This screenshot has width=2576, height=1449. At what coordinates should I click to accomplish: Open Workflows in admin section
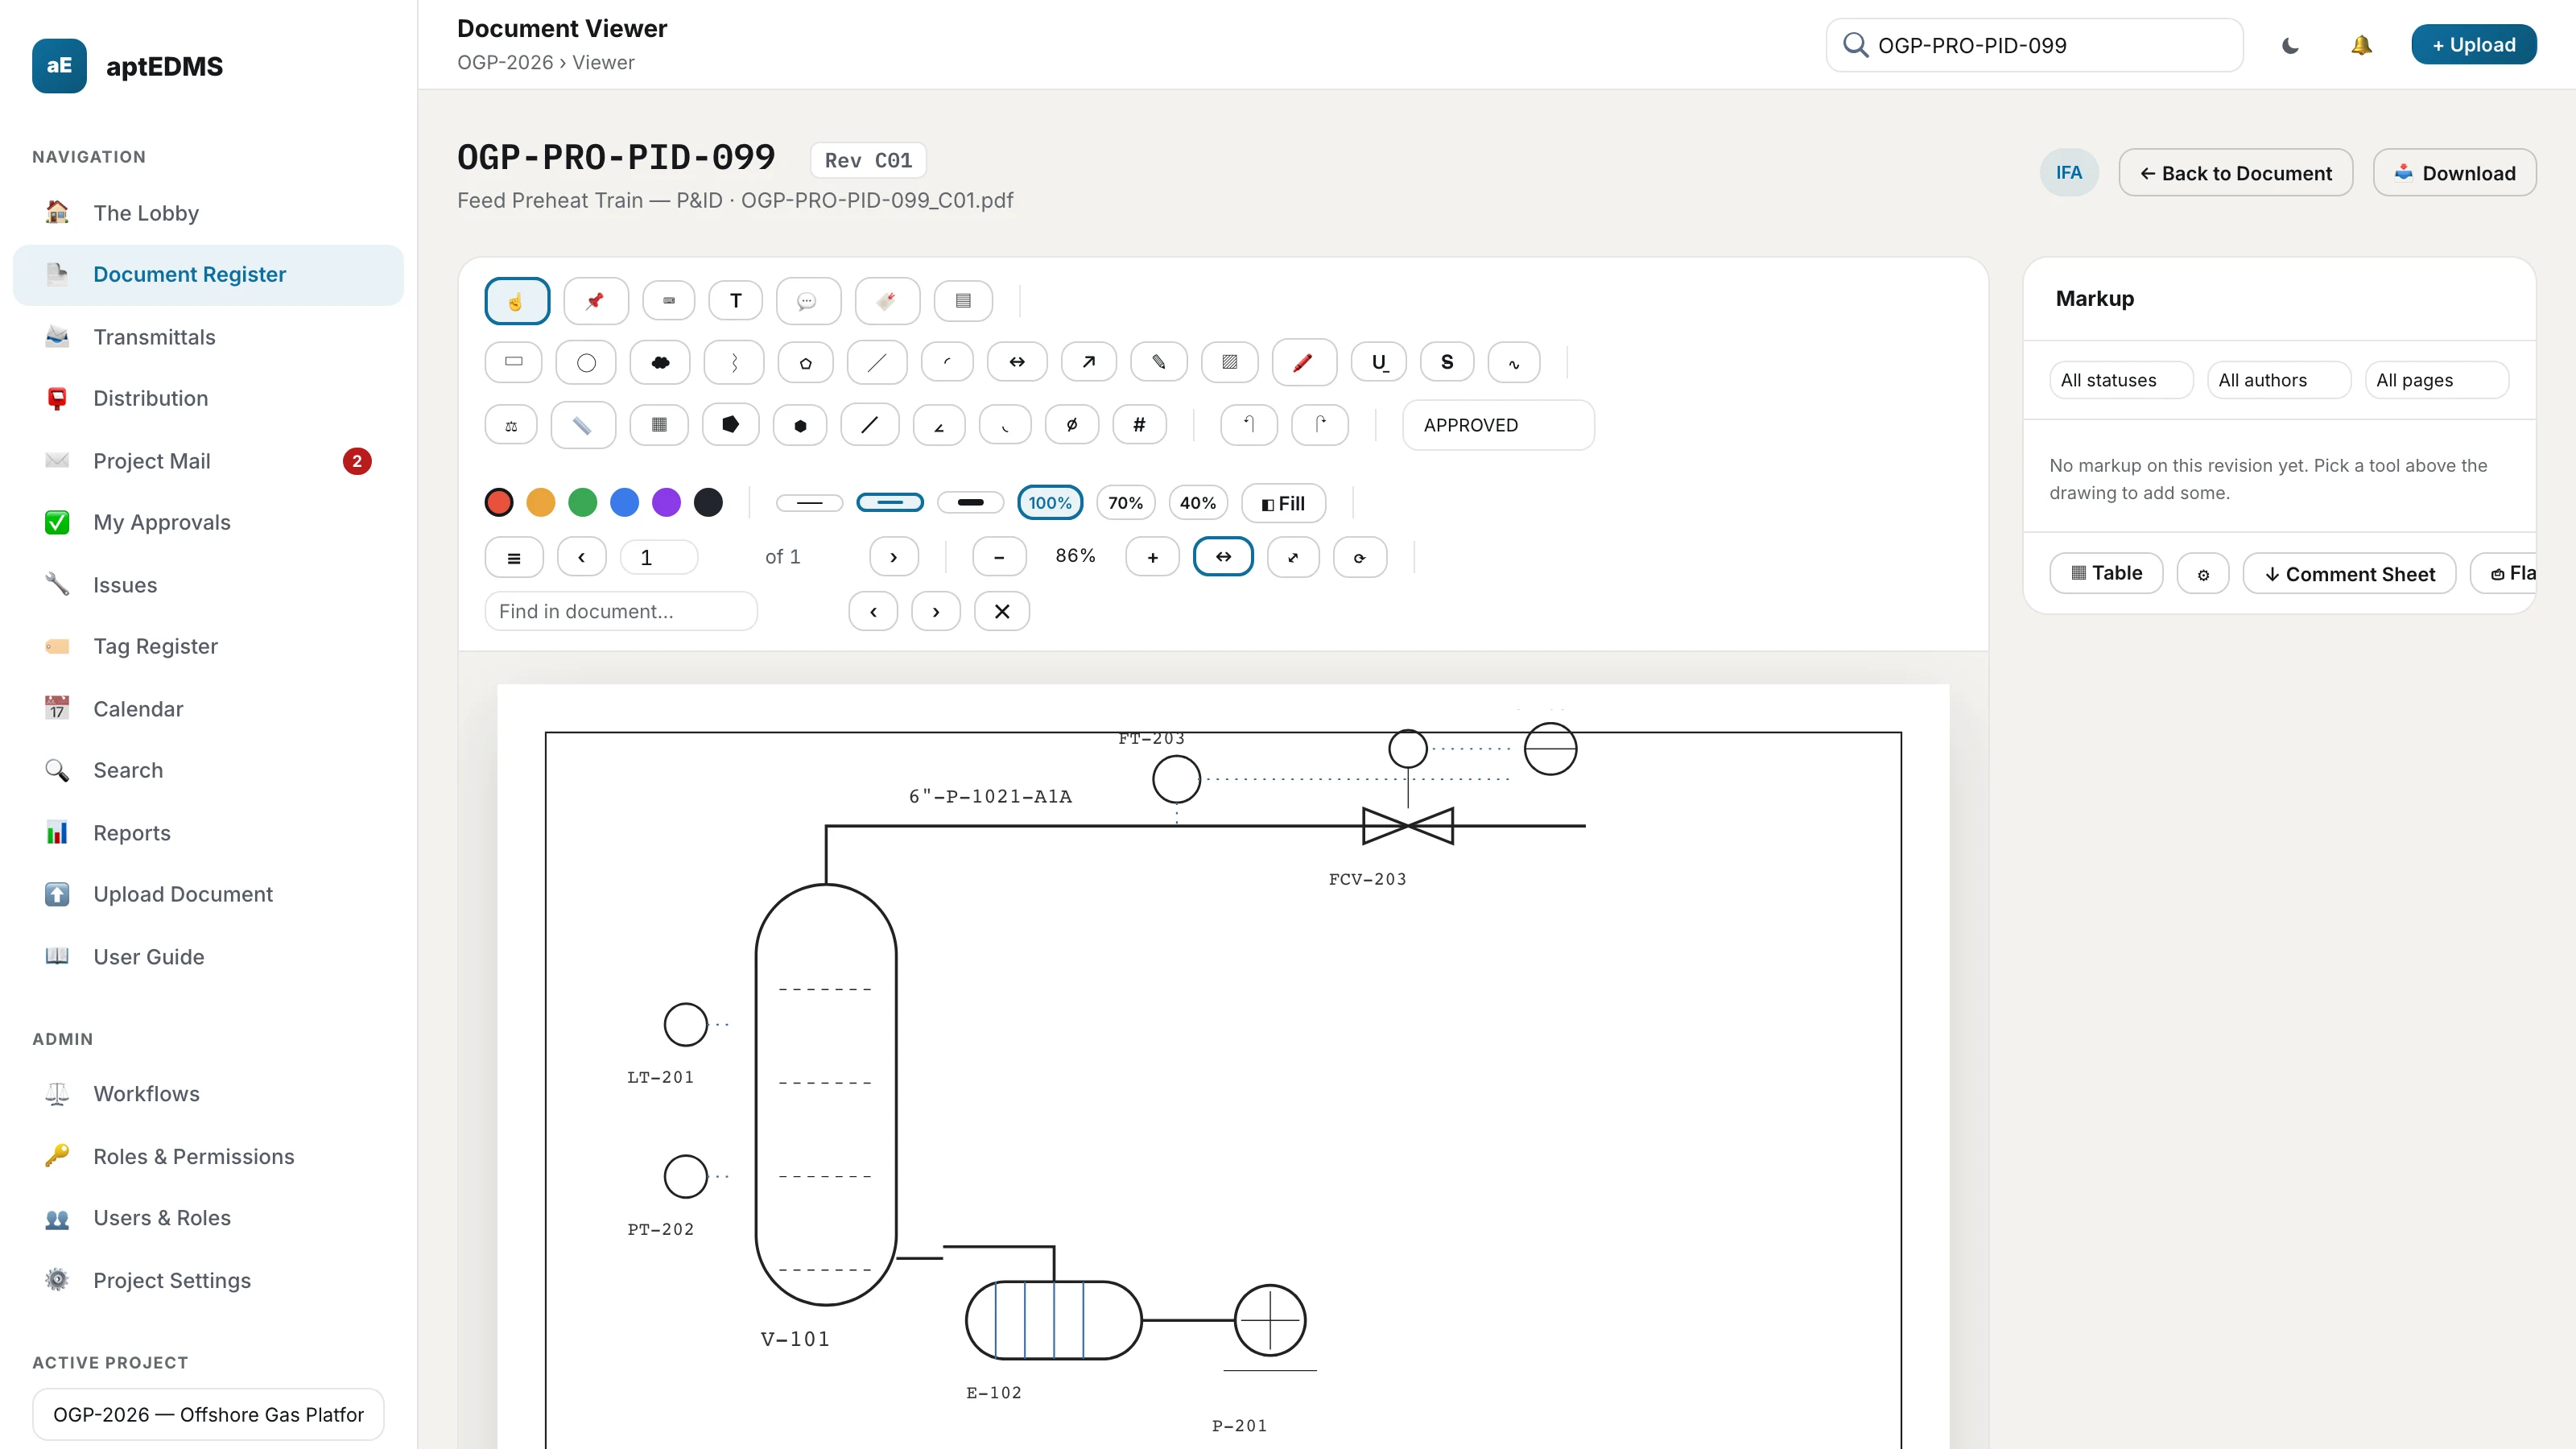pyautogui.click(x=208, y=1093)
